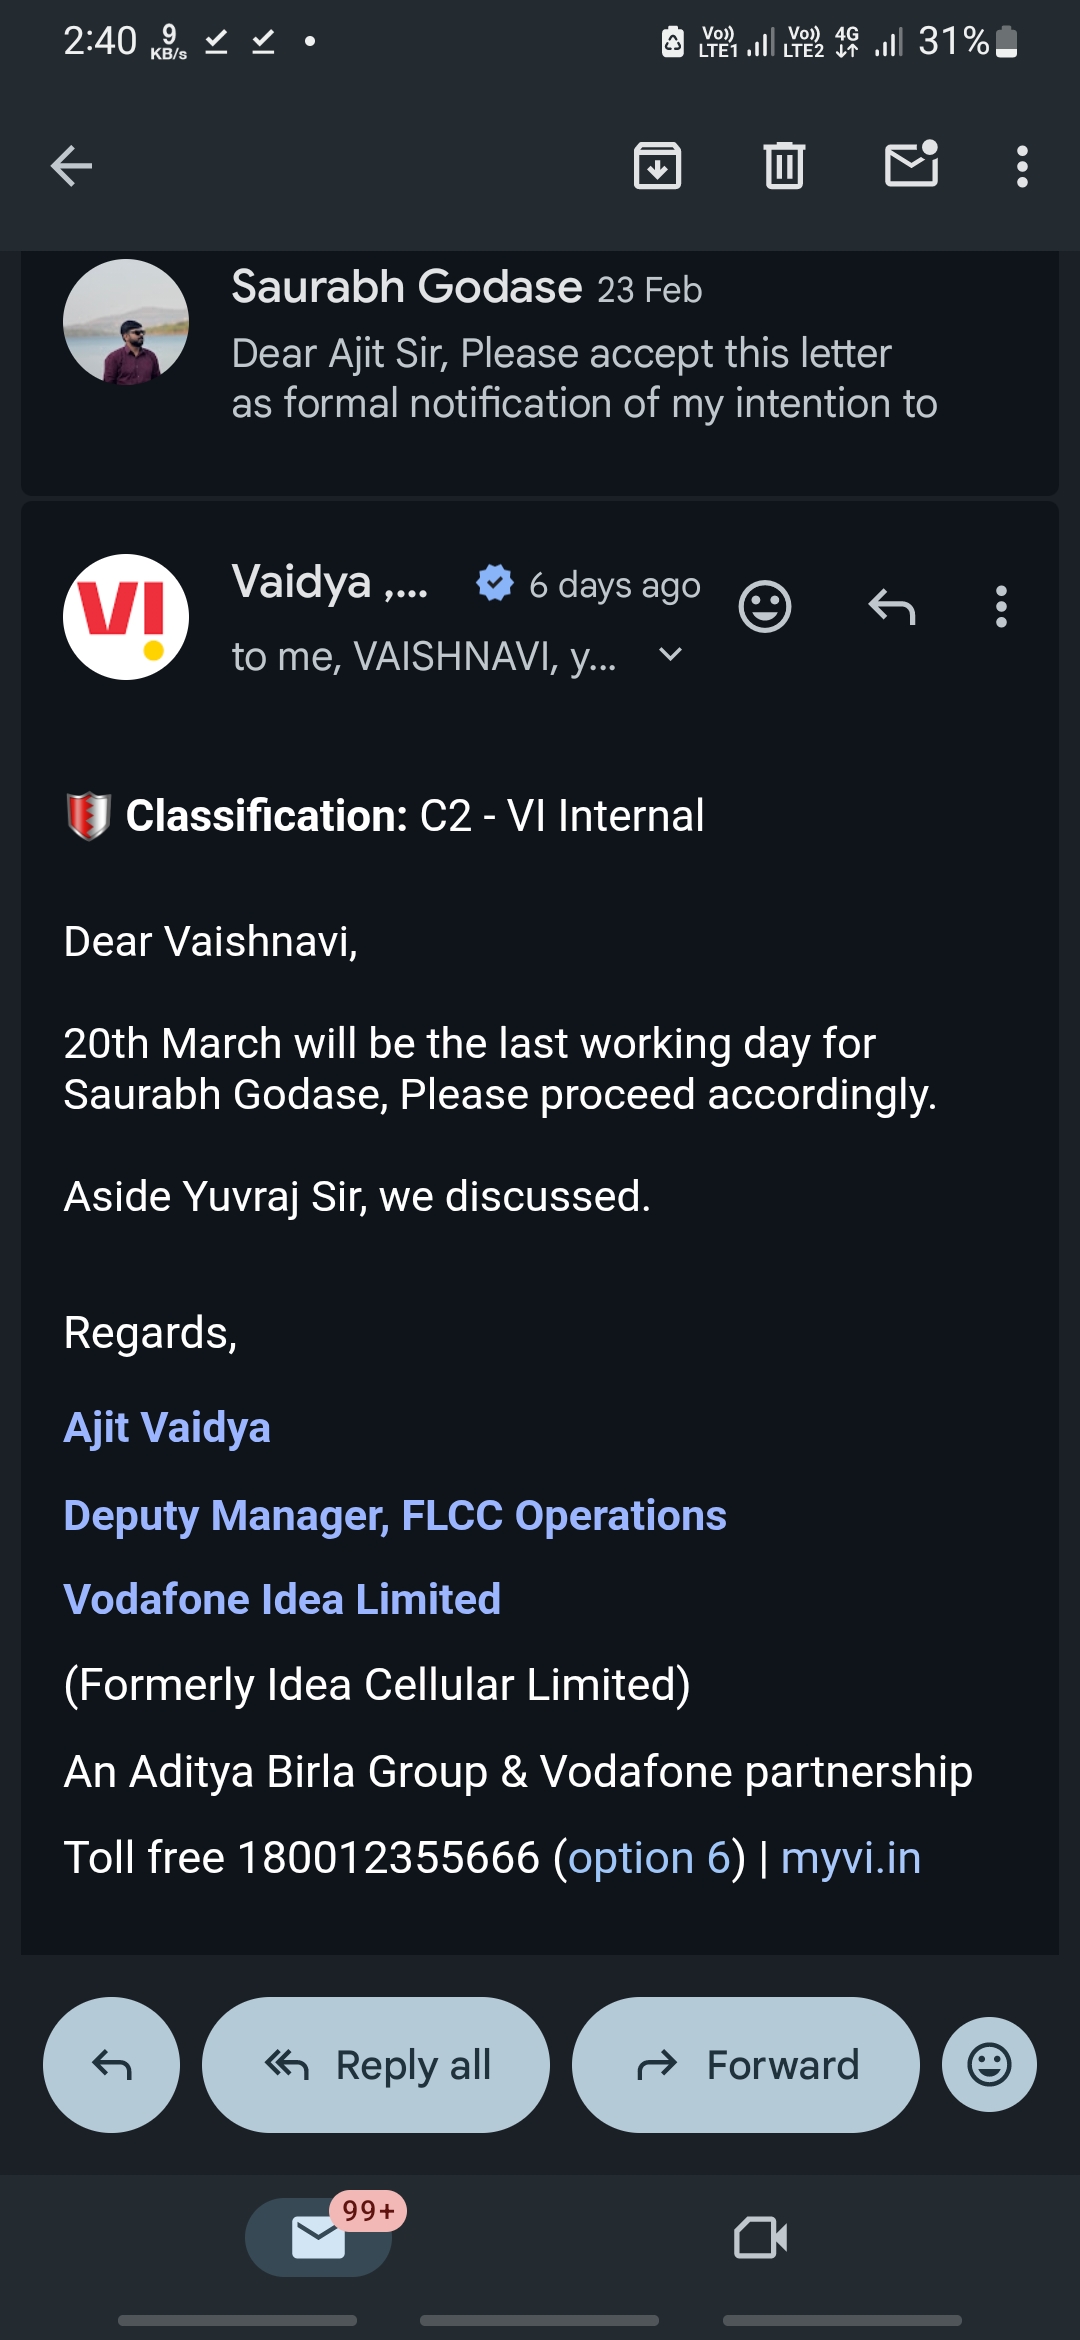1080x2340 pixels.
Task: Expand recipient details chevron
Action: (x=670, y=655)
